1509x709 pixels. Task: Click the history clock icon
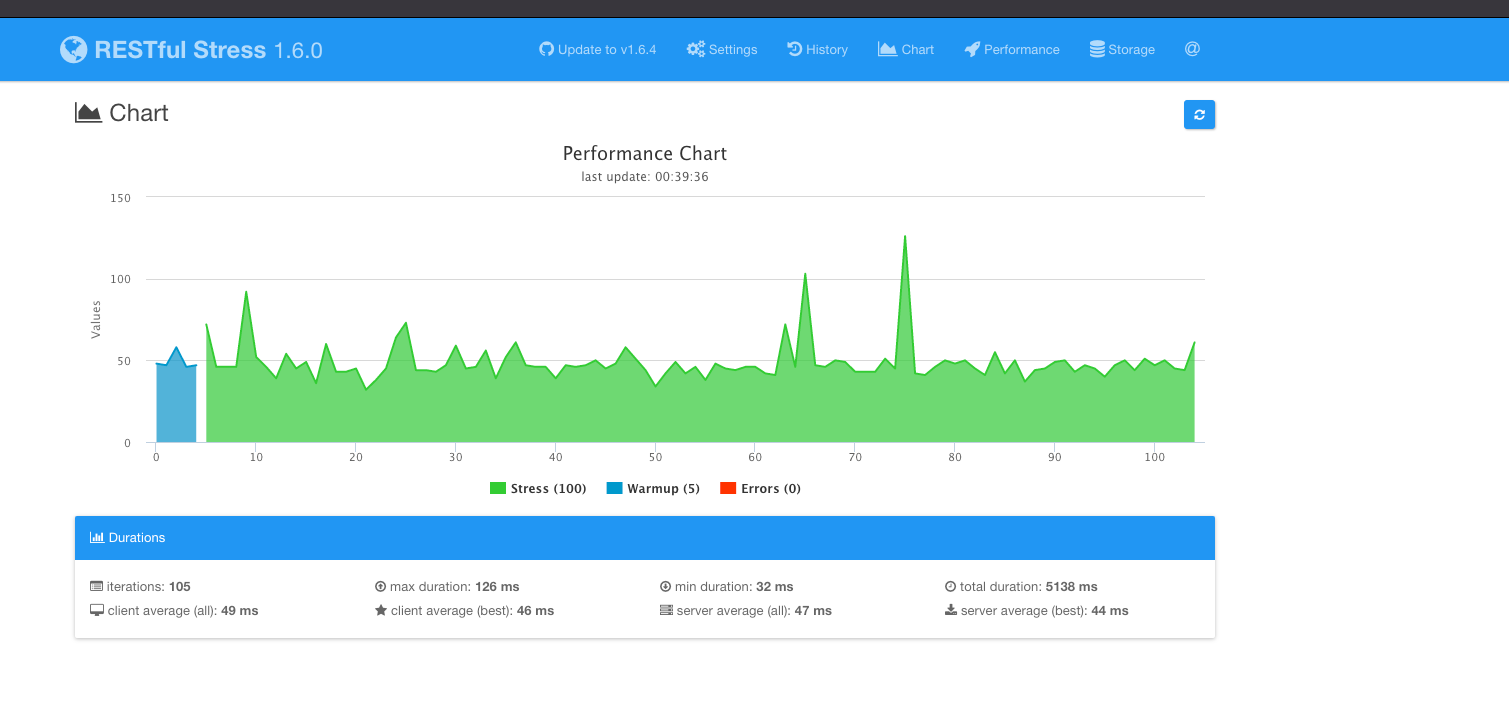coord(795,49)
